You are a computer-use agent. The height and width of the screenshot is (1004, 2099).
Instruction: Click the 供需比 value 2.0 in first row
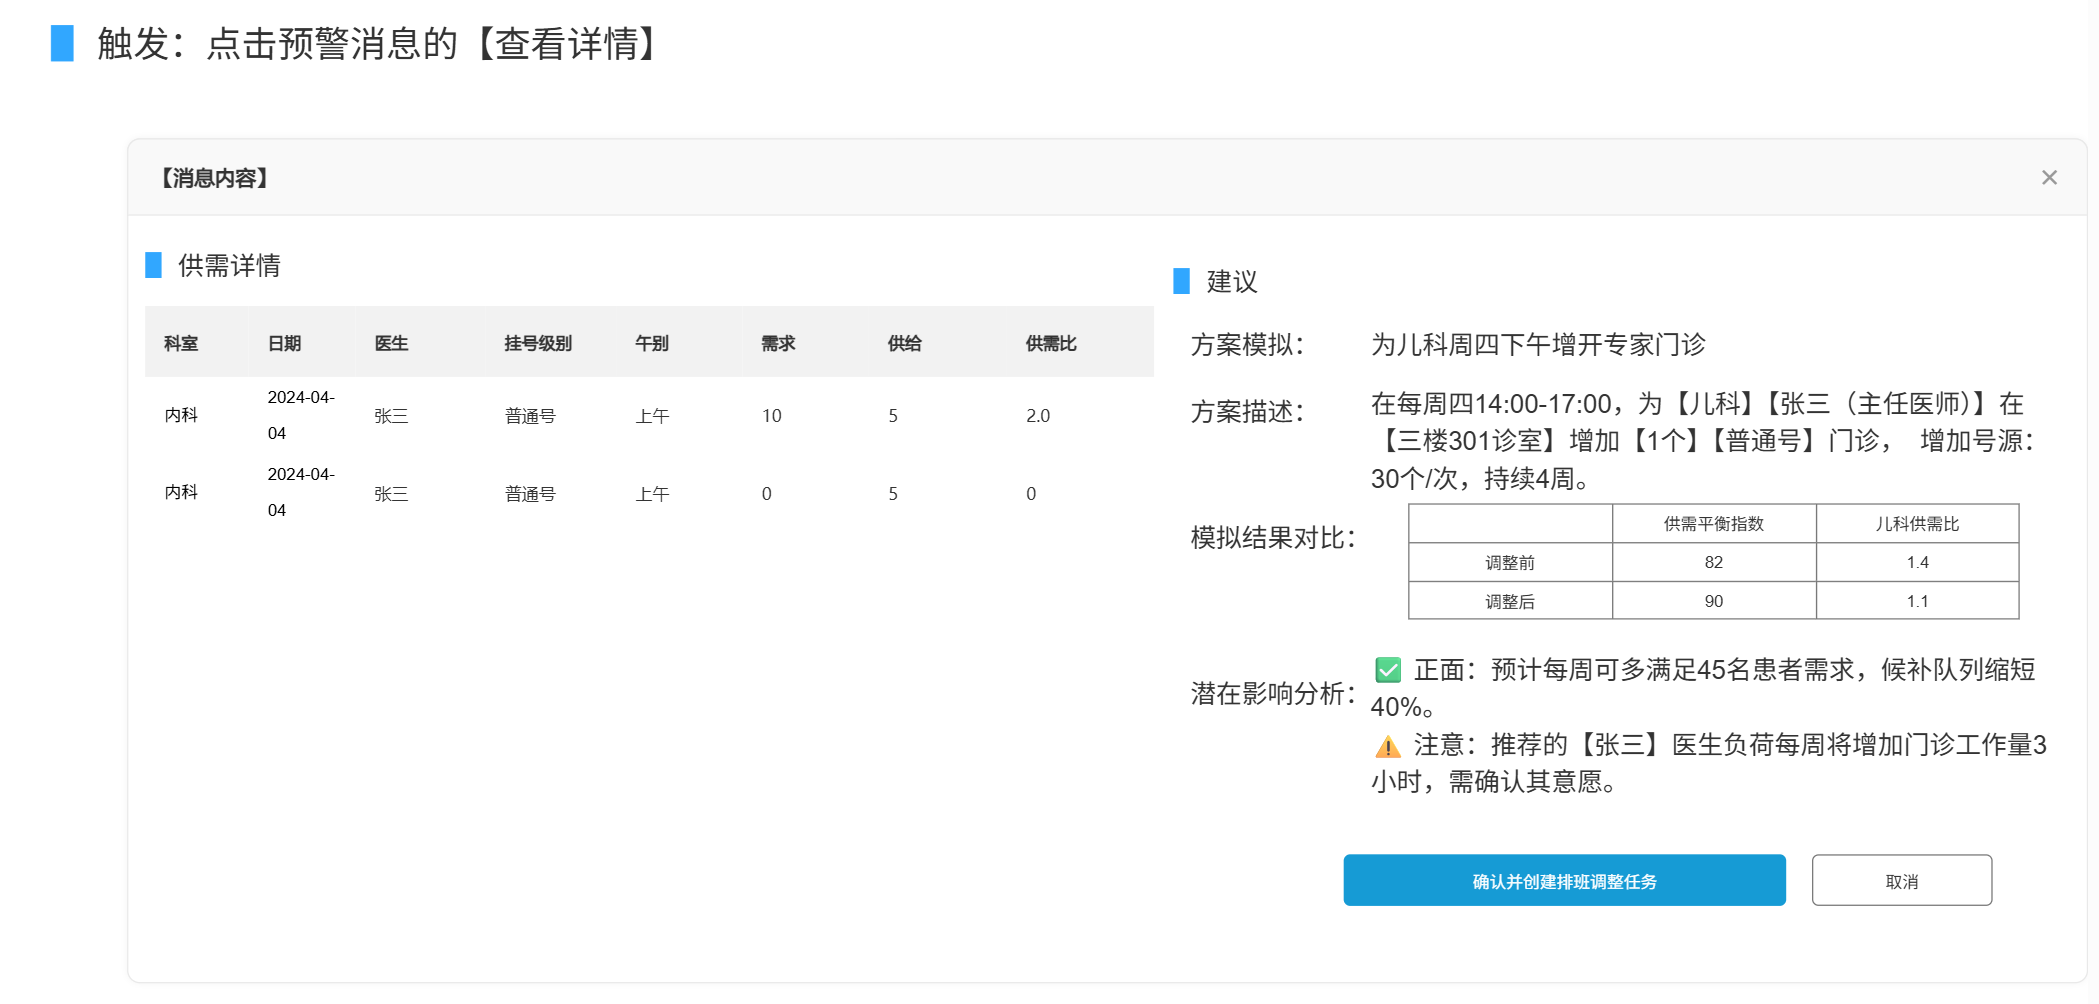point(1037,415)
